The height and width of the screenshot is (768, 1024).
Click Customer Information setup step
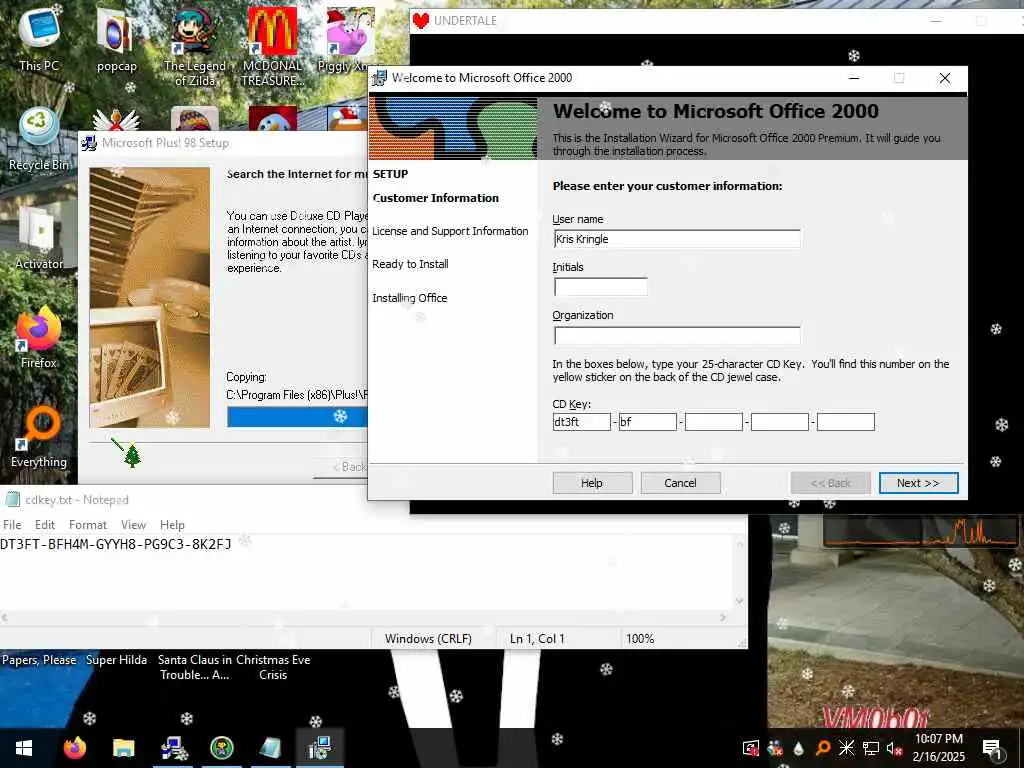[x=436, y=198]
